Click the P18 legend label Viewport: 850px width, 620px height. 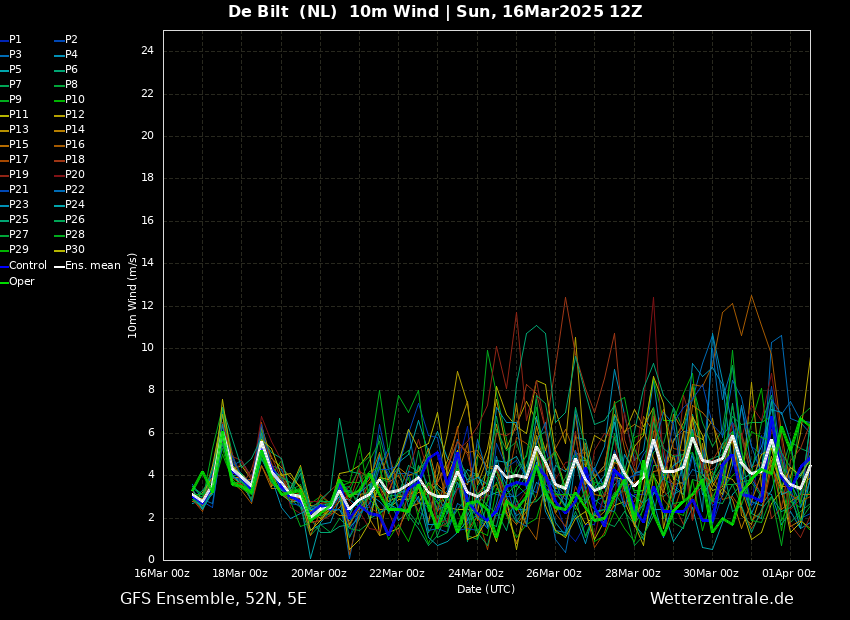75,160
